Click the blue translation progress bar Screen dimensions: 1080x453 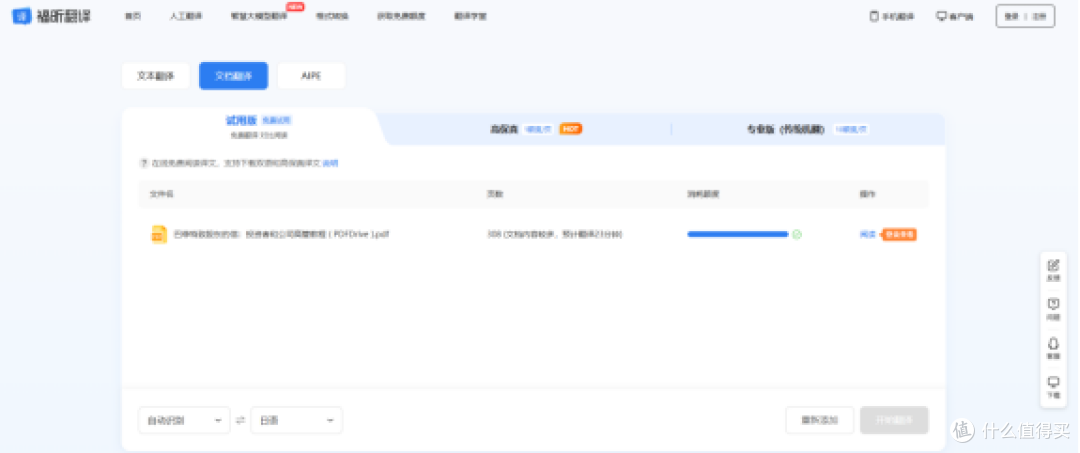[737, 234]
